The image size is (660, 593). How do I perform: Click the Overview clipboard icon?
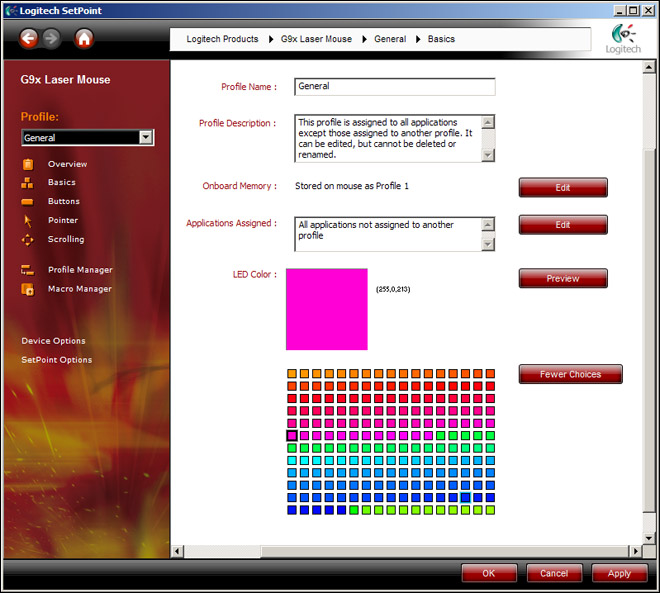[28, 164]
